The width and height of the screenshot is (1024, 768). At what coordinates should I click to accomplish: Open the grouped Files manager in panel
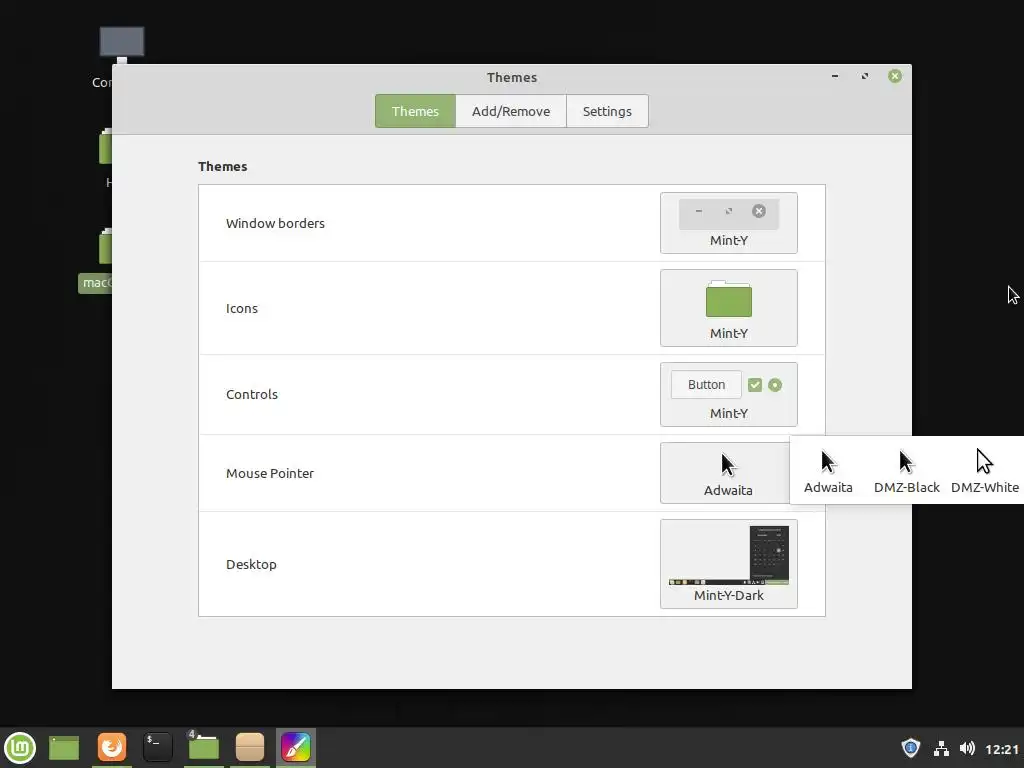point(203,746)
